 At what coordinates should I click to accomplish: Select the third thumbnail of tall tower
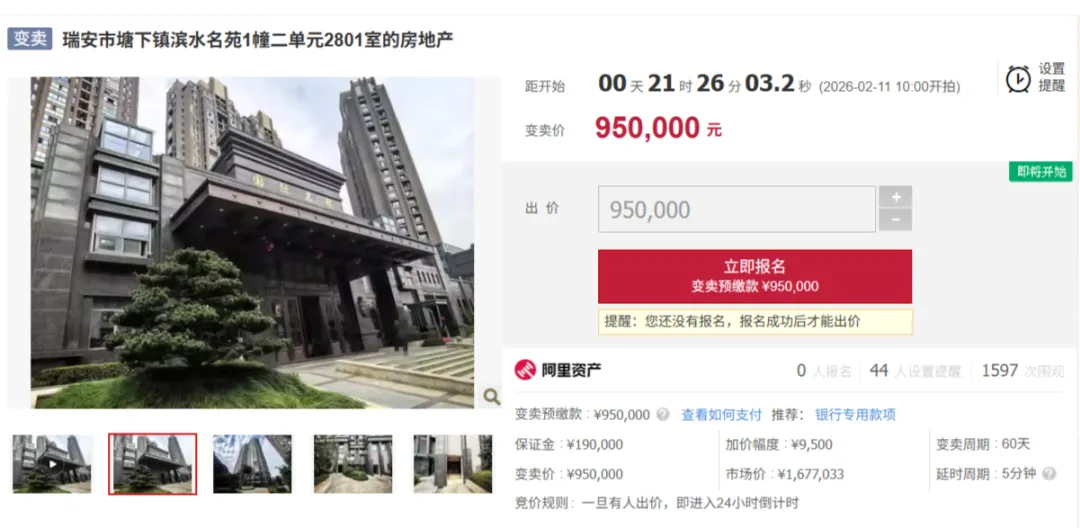pyautogui.click(x=252, y=463)
